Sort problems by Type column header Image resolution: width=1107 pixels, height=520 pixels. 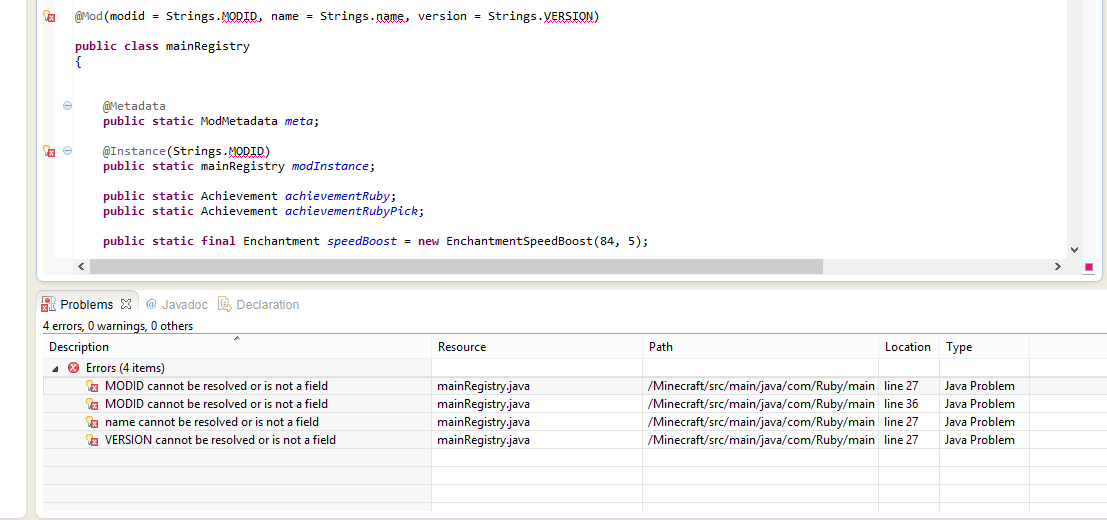pos(984,346)
